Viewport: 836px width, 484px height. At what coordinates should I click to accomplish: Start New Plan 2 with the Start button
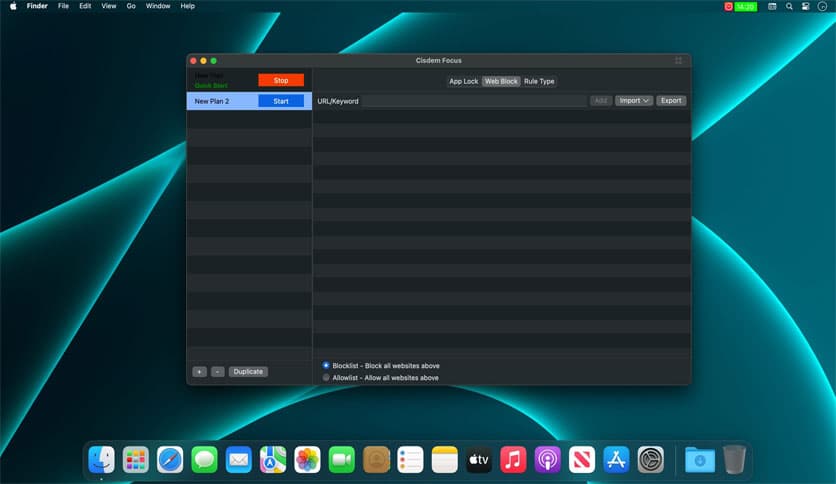(x=280, y=101)
